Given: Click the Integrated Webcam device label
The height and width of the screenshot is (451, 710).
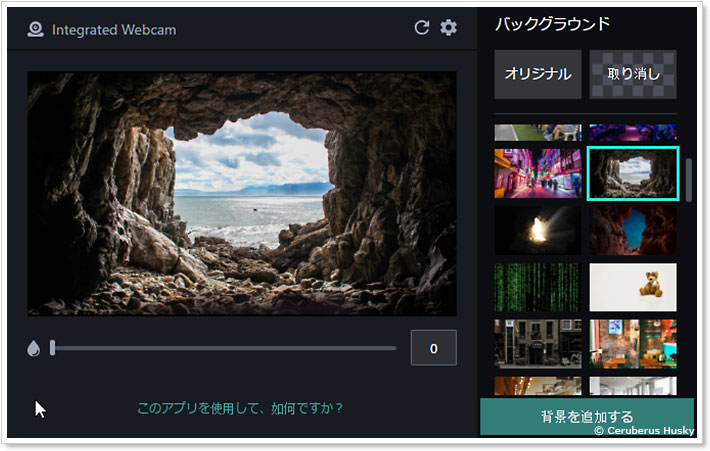Looking at the screenshot, I should coord(114,30).
